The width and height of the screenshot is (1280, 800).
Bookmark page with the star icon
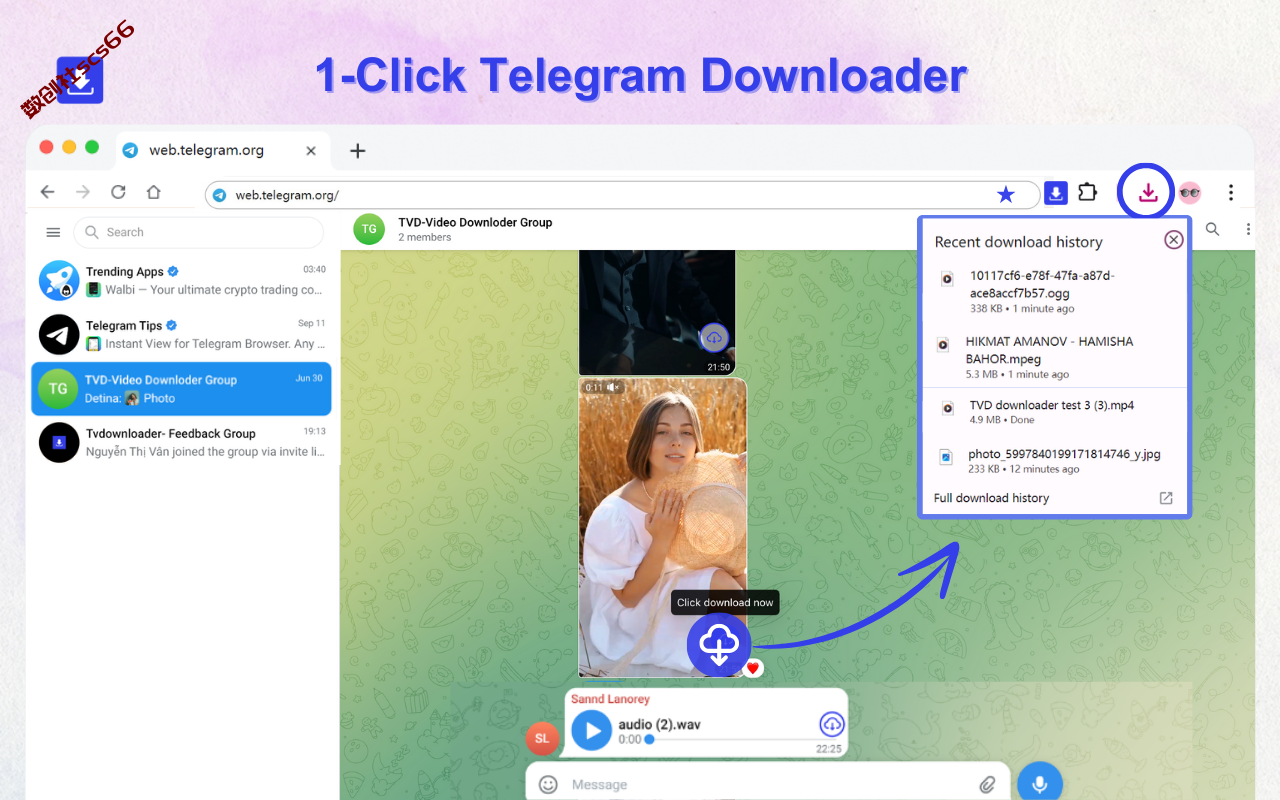coord(1006,194)
